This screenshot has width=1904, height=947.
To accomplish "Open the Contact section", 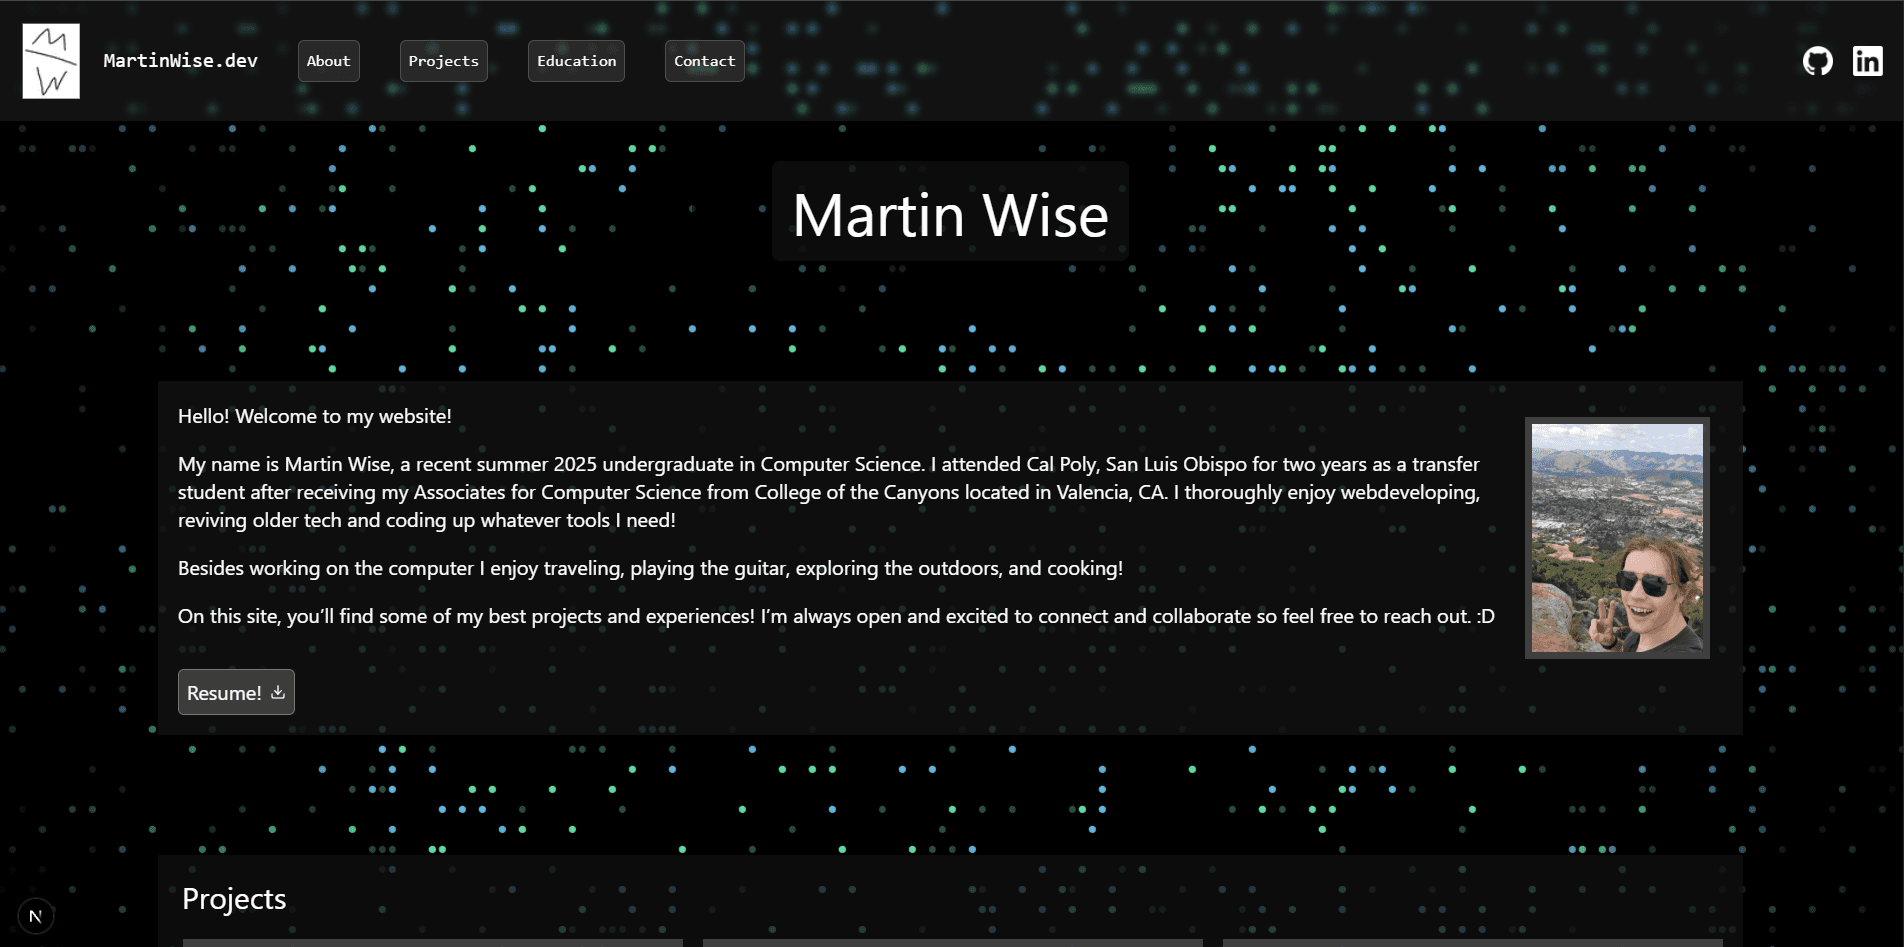I will pyautogui.click(x=704, y=61).
